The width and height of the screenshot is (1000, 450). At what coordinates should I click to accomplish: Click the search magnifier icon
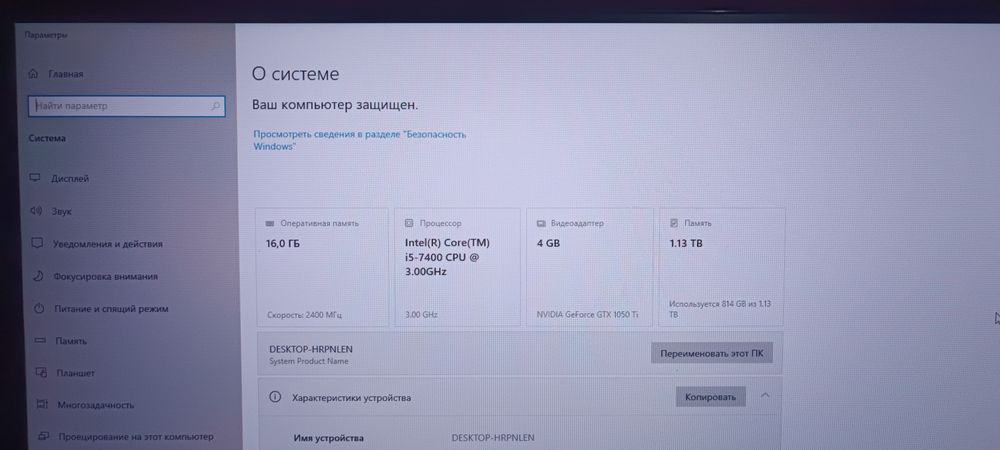click(x=216, y=106)
